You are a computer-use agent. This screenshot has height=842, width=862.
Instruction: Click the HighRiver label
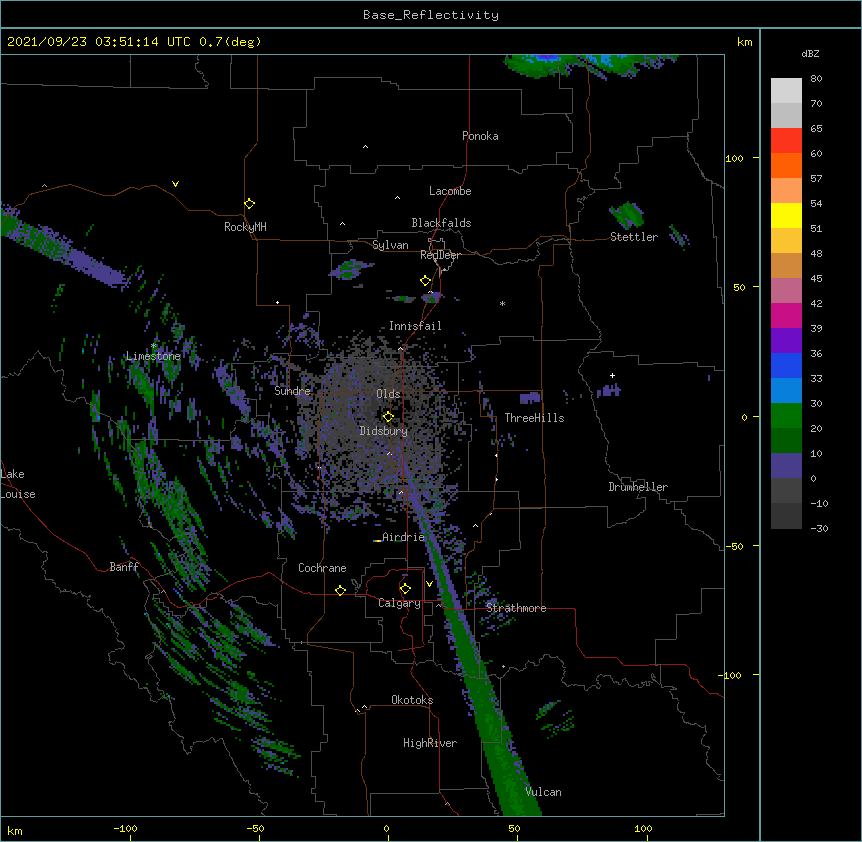click(x=430, y=743)
